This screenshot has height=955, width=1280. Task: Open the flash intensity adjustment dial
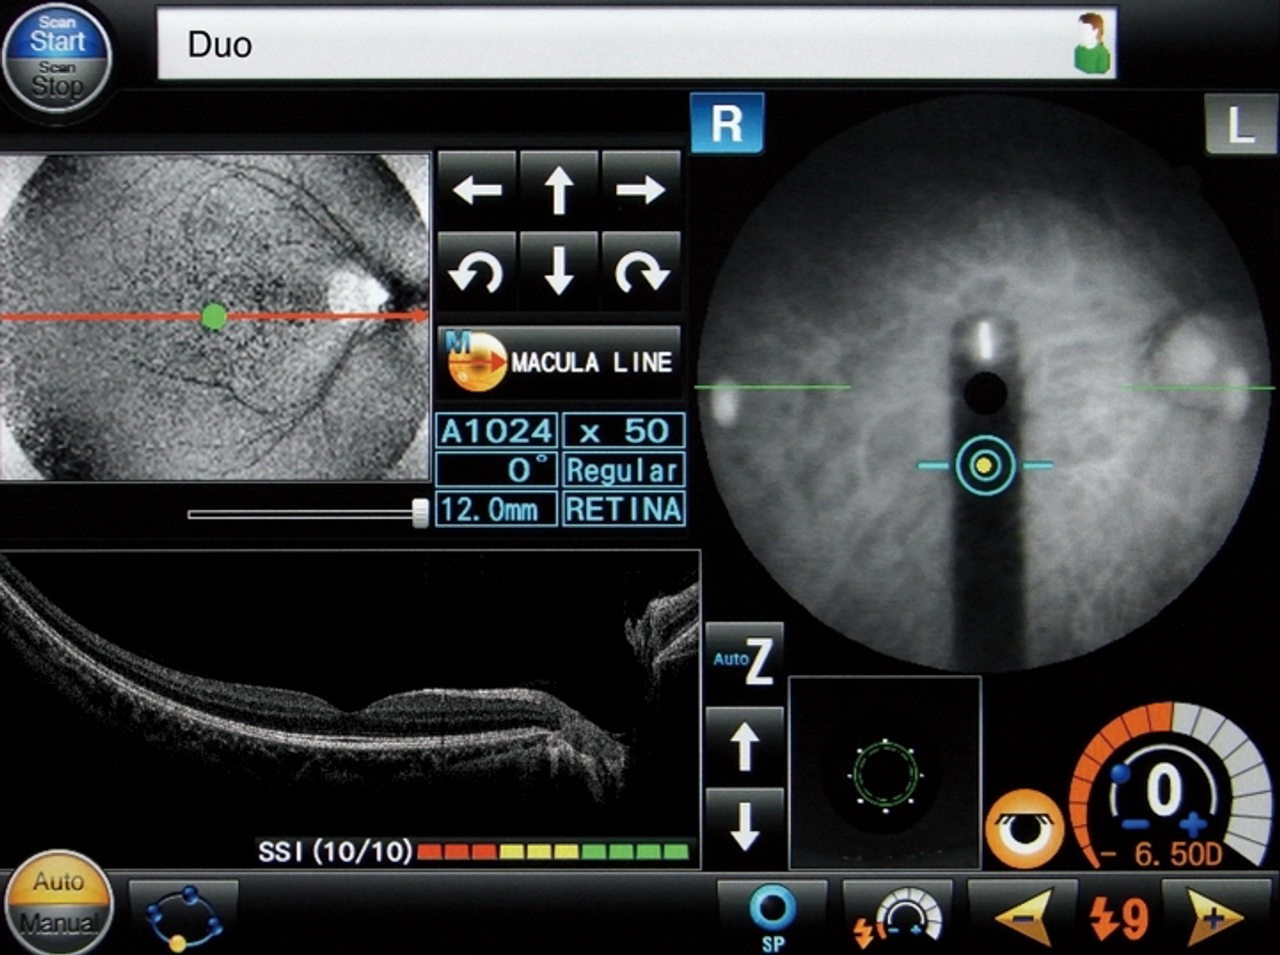coord(900,915)
